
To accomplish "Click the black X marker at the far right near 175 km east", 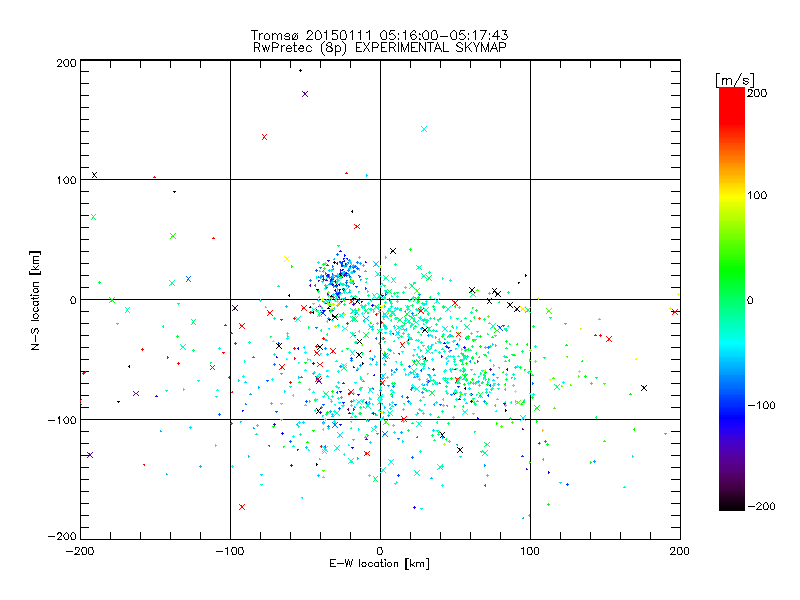I will pos(644,388).
